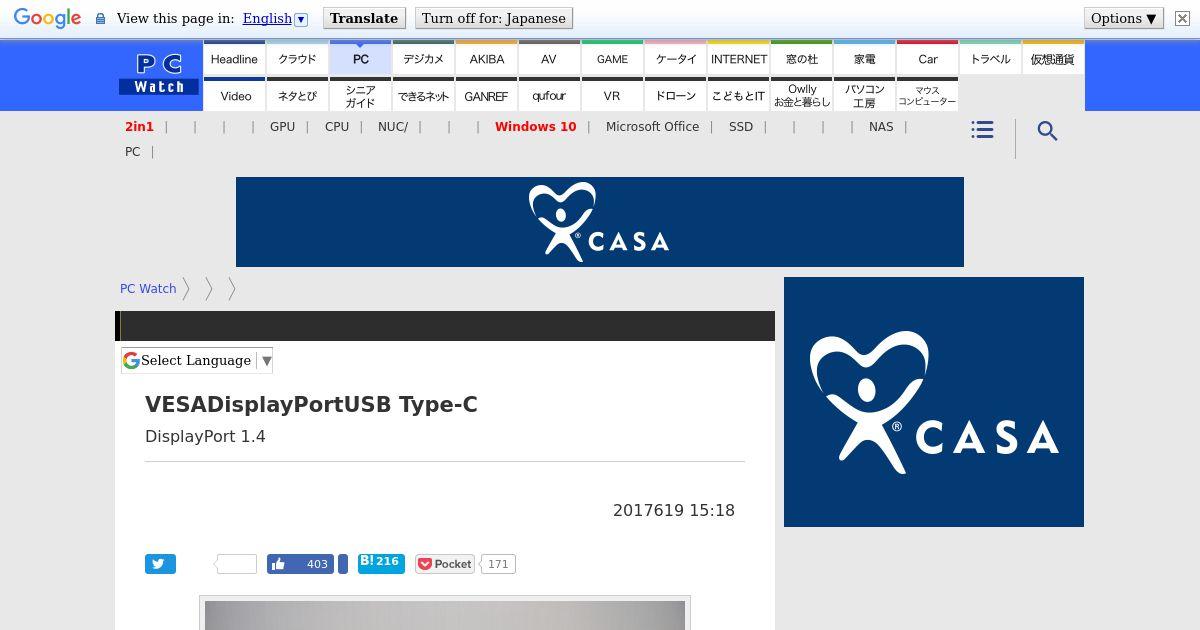Open the Car tab

[x=928, y=58]
